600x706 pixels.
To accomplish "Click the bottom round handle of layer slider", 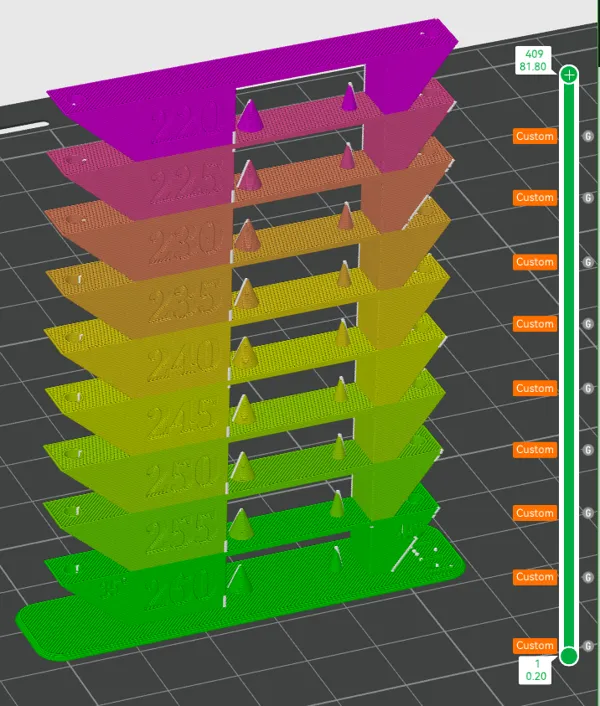I will pyautogui.click(x=569, y=656).
